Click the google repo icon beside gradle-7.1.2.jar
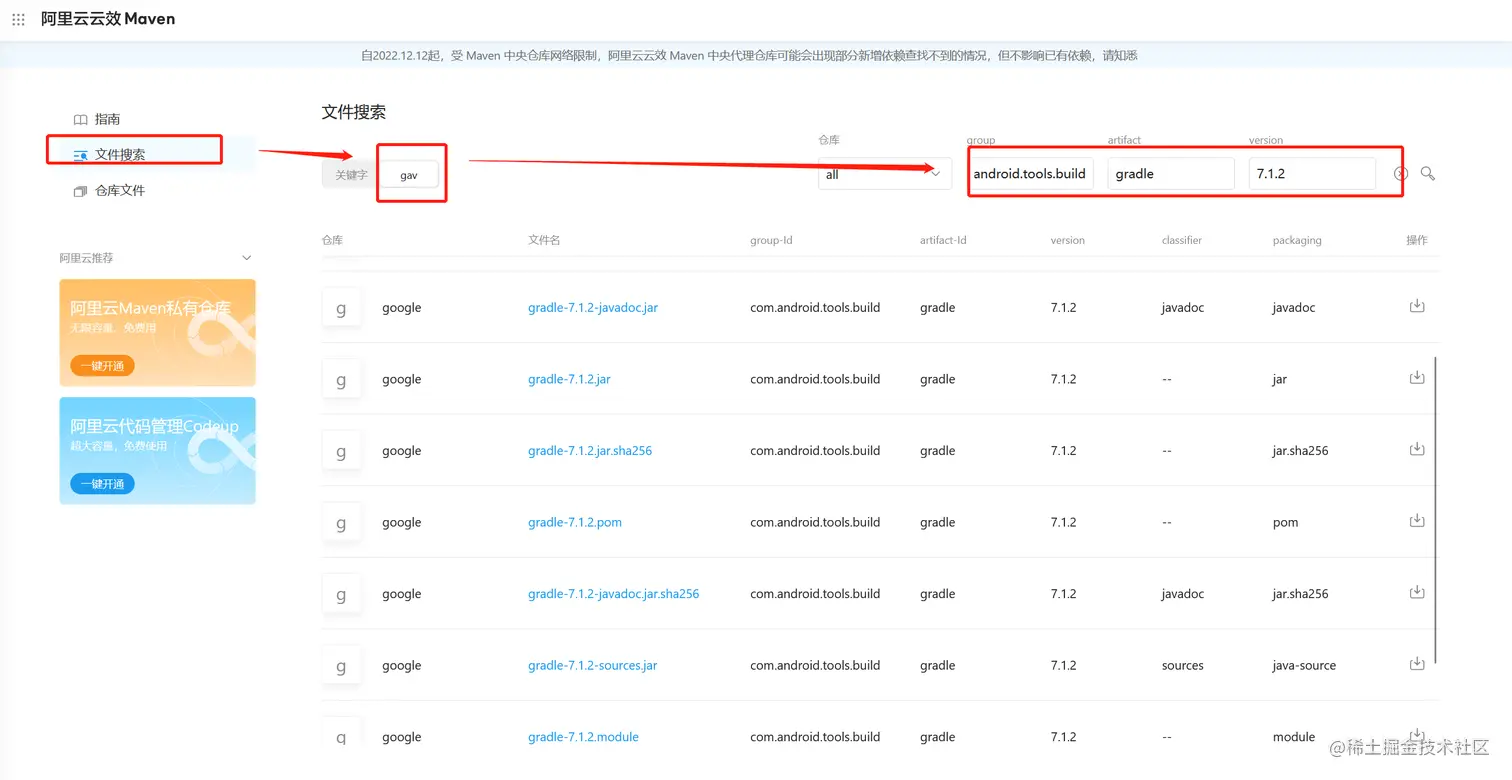 pyautogui.click(x=341, y=380)
